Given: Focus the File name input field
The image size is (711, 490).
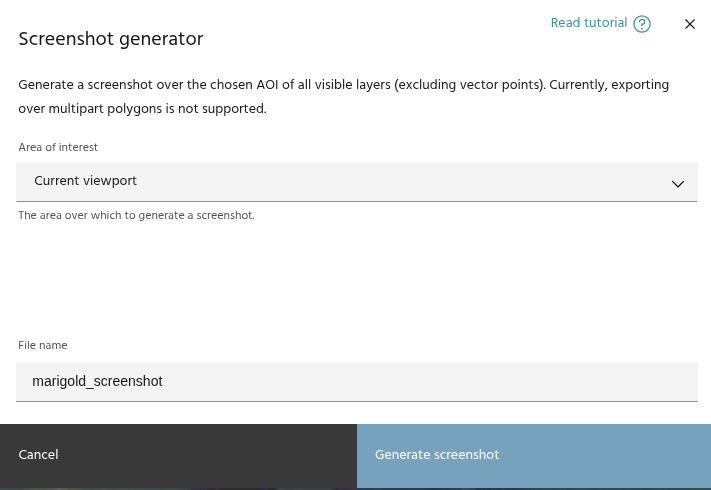Looking at the screenshot, I should coord(356,381).
